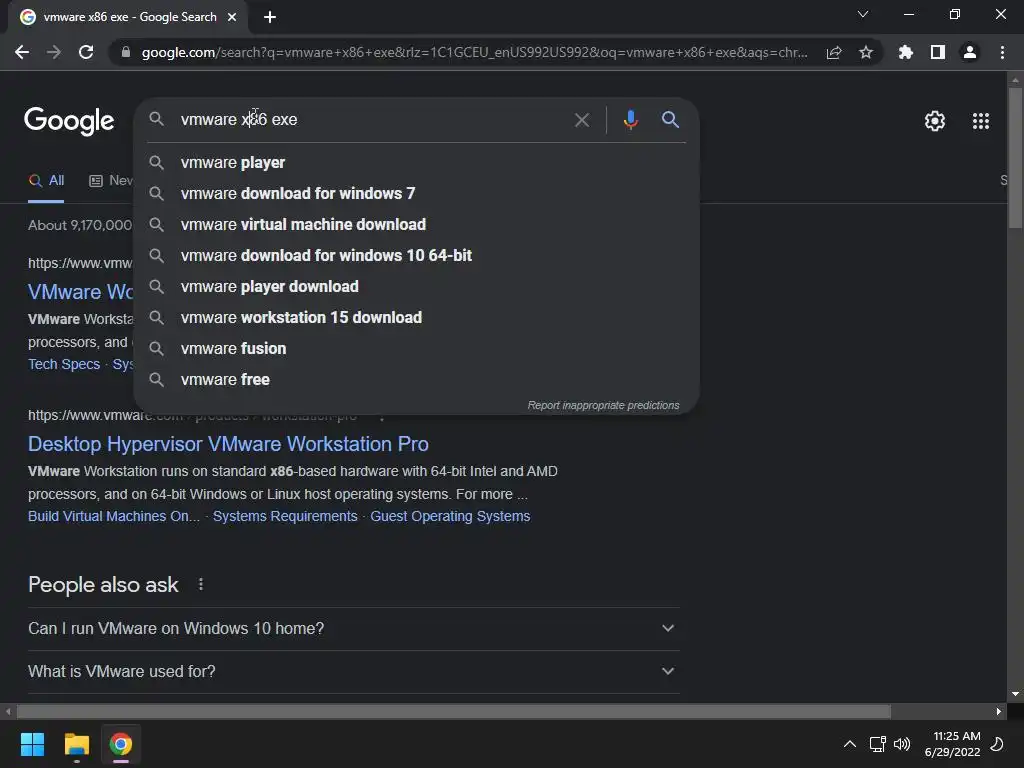The height and width of the screenshot is (768, 1024).
Task: Open network status tray icon
Action: pyautogui.click(x=877, y=744)
